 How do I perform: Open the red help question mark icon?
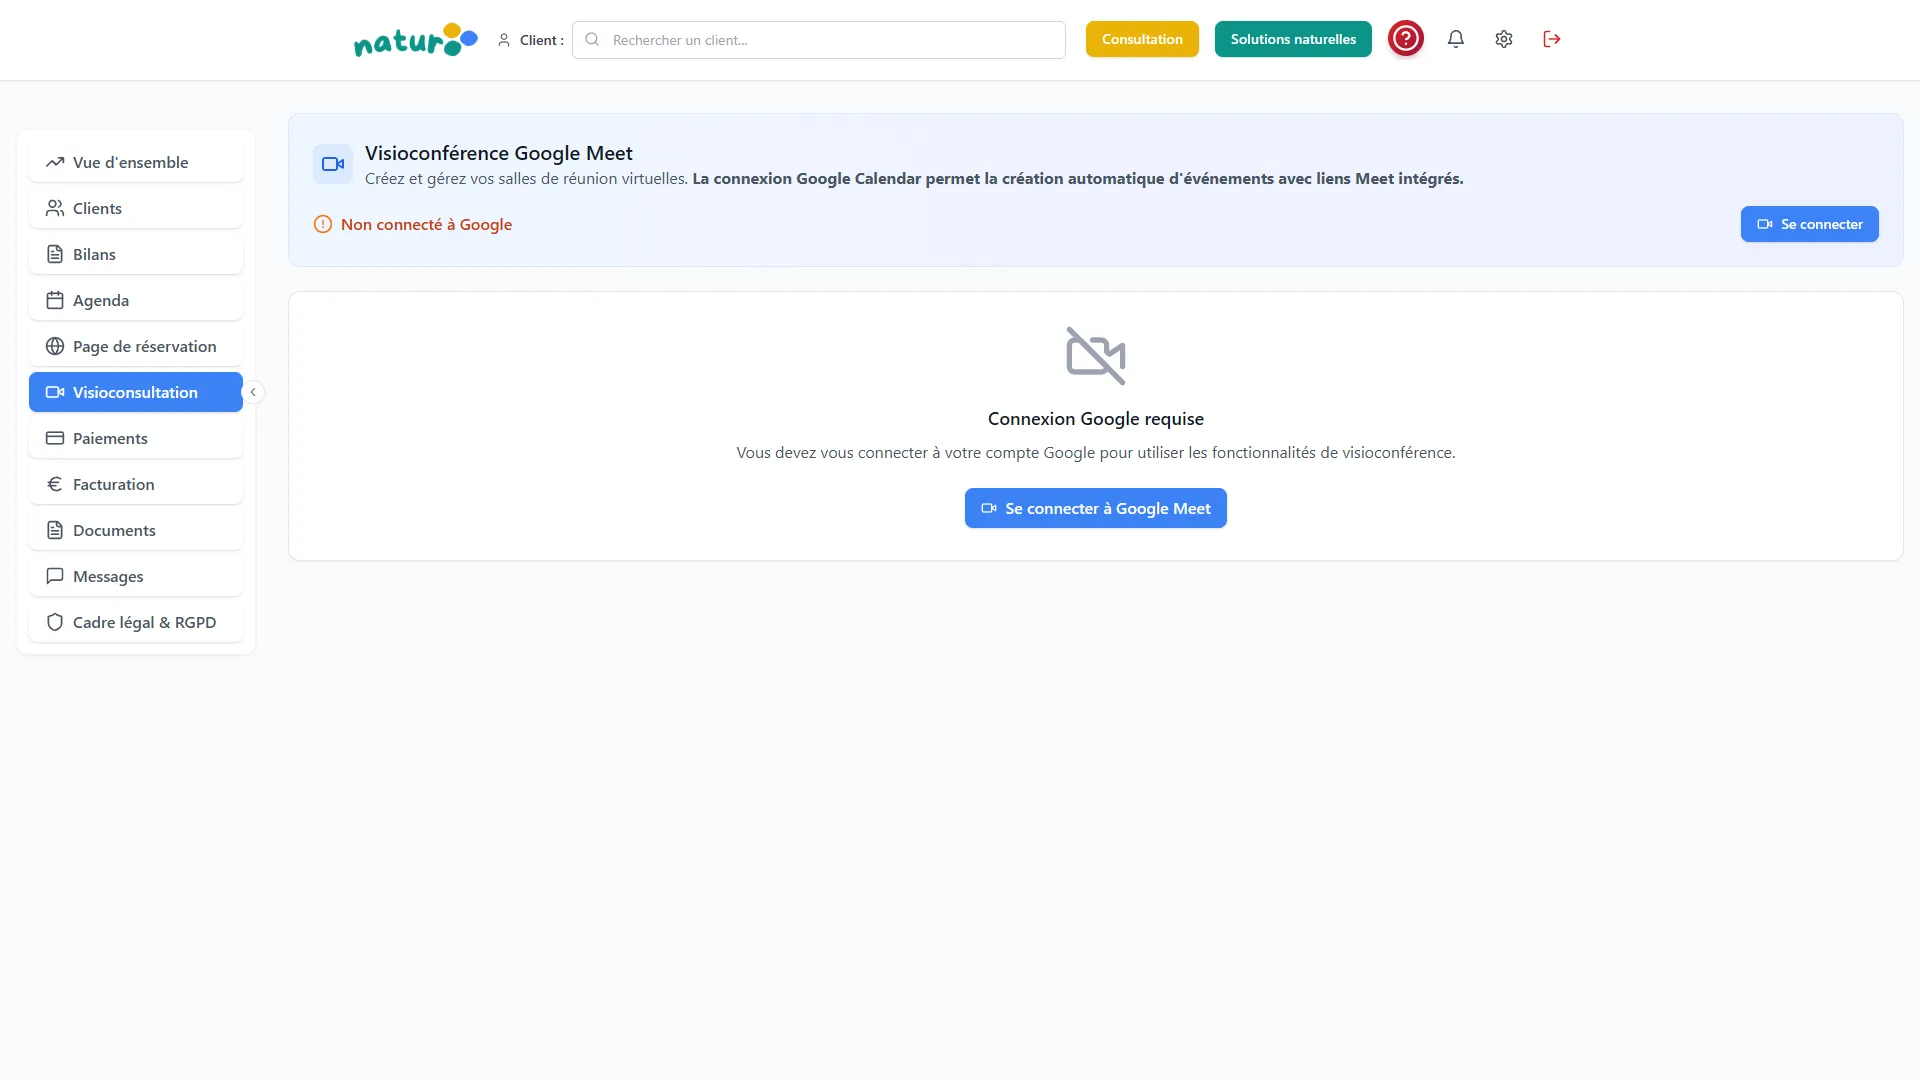tap(1406, 39)
